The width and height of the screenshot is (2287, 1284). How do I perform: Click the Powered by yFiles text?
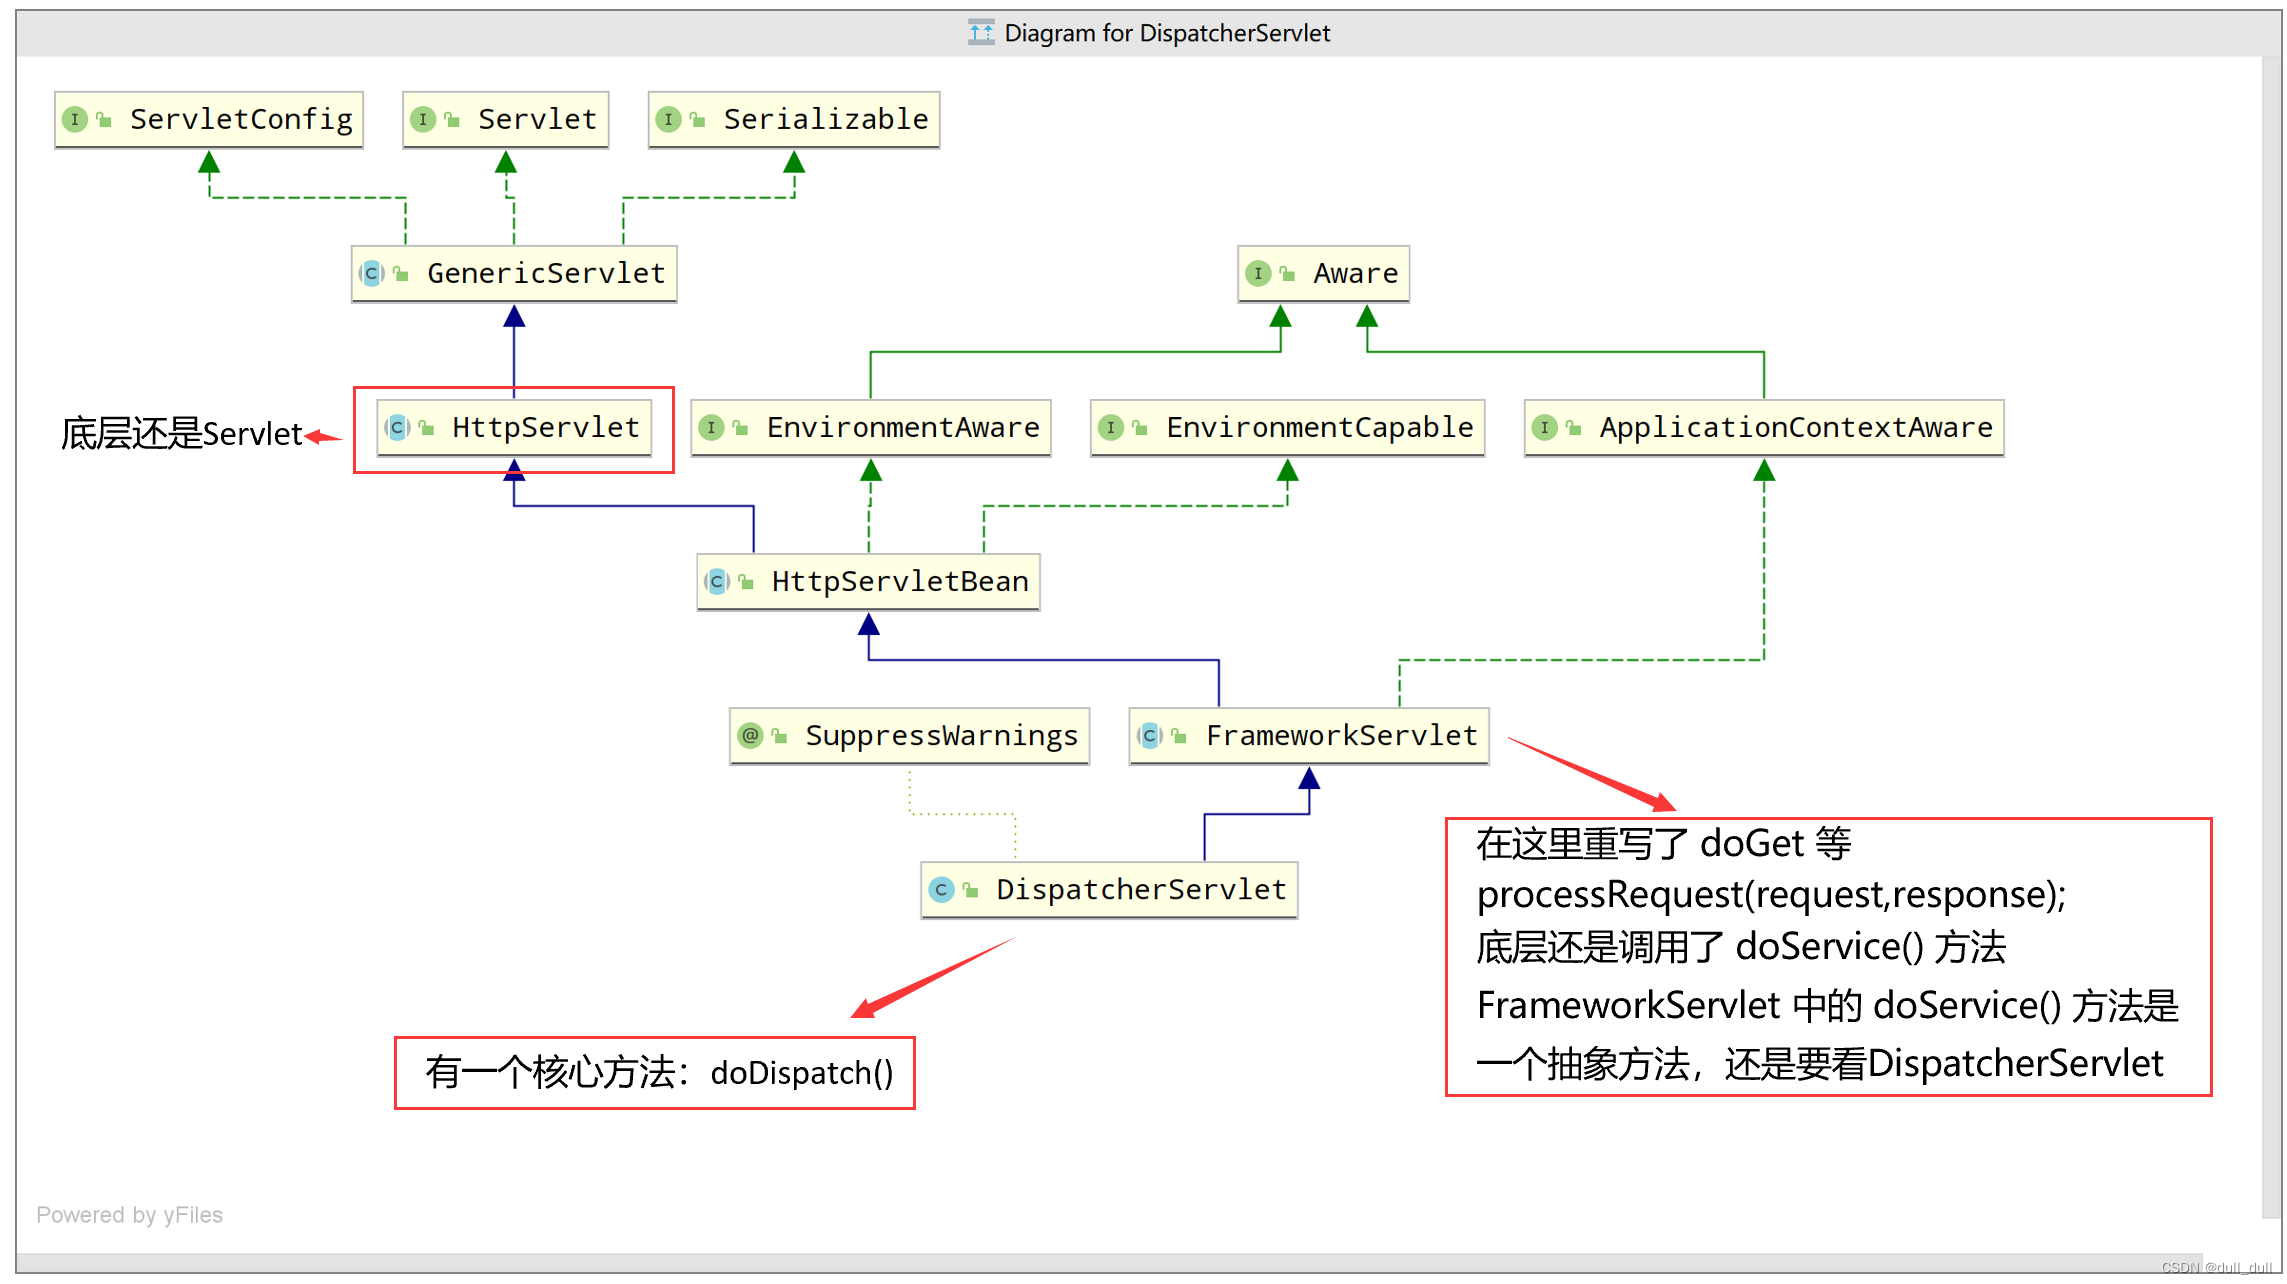[x=130, y=1215]
